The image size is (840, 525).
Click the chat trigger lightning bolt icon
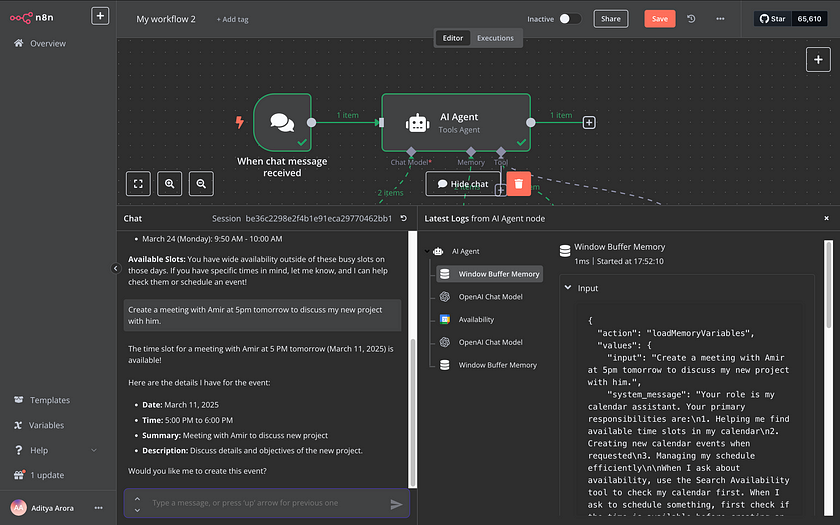click(x=239, y=122)
